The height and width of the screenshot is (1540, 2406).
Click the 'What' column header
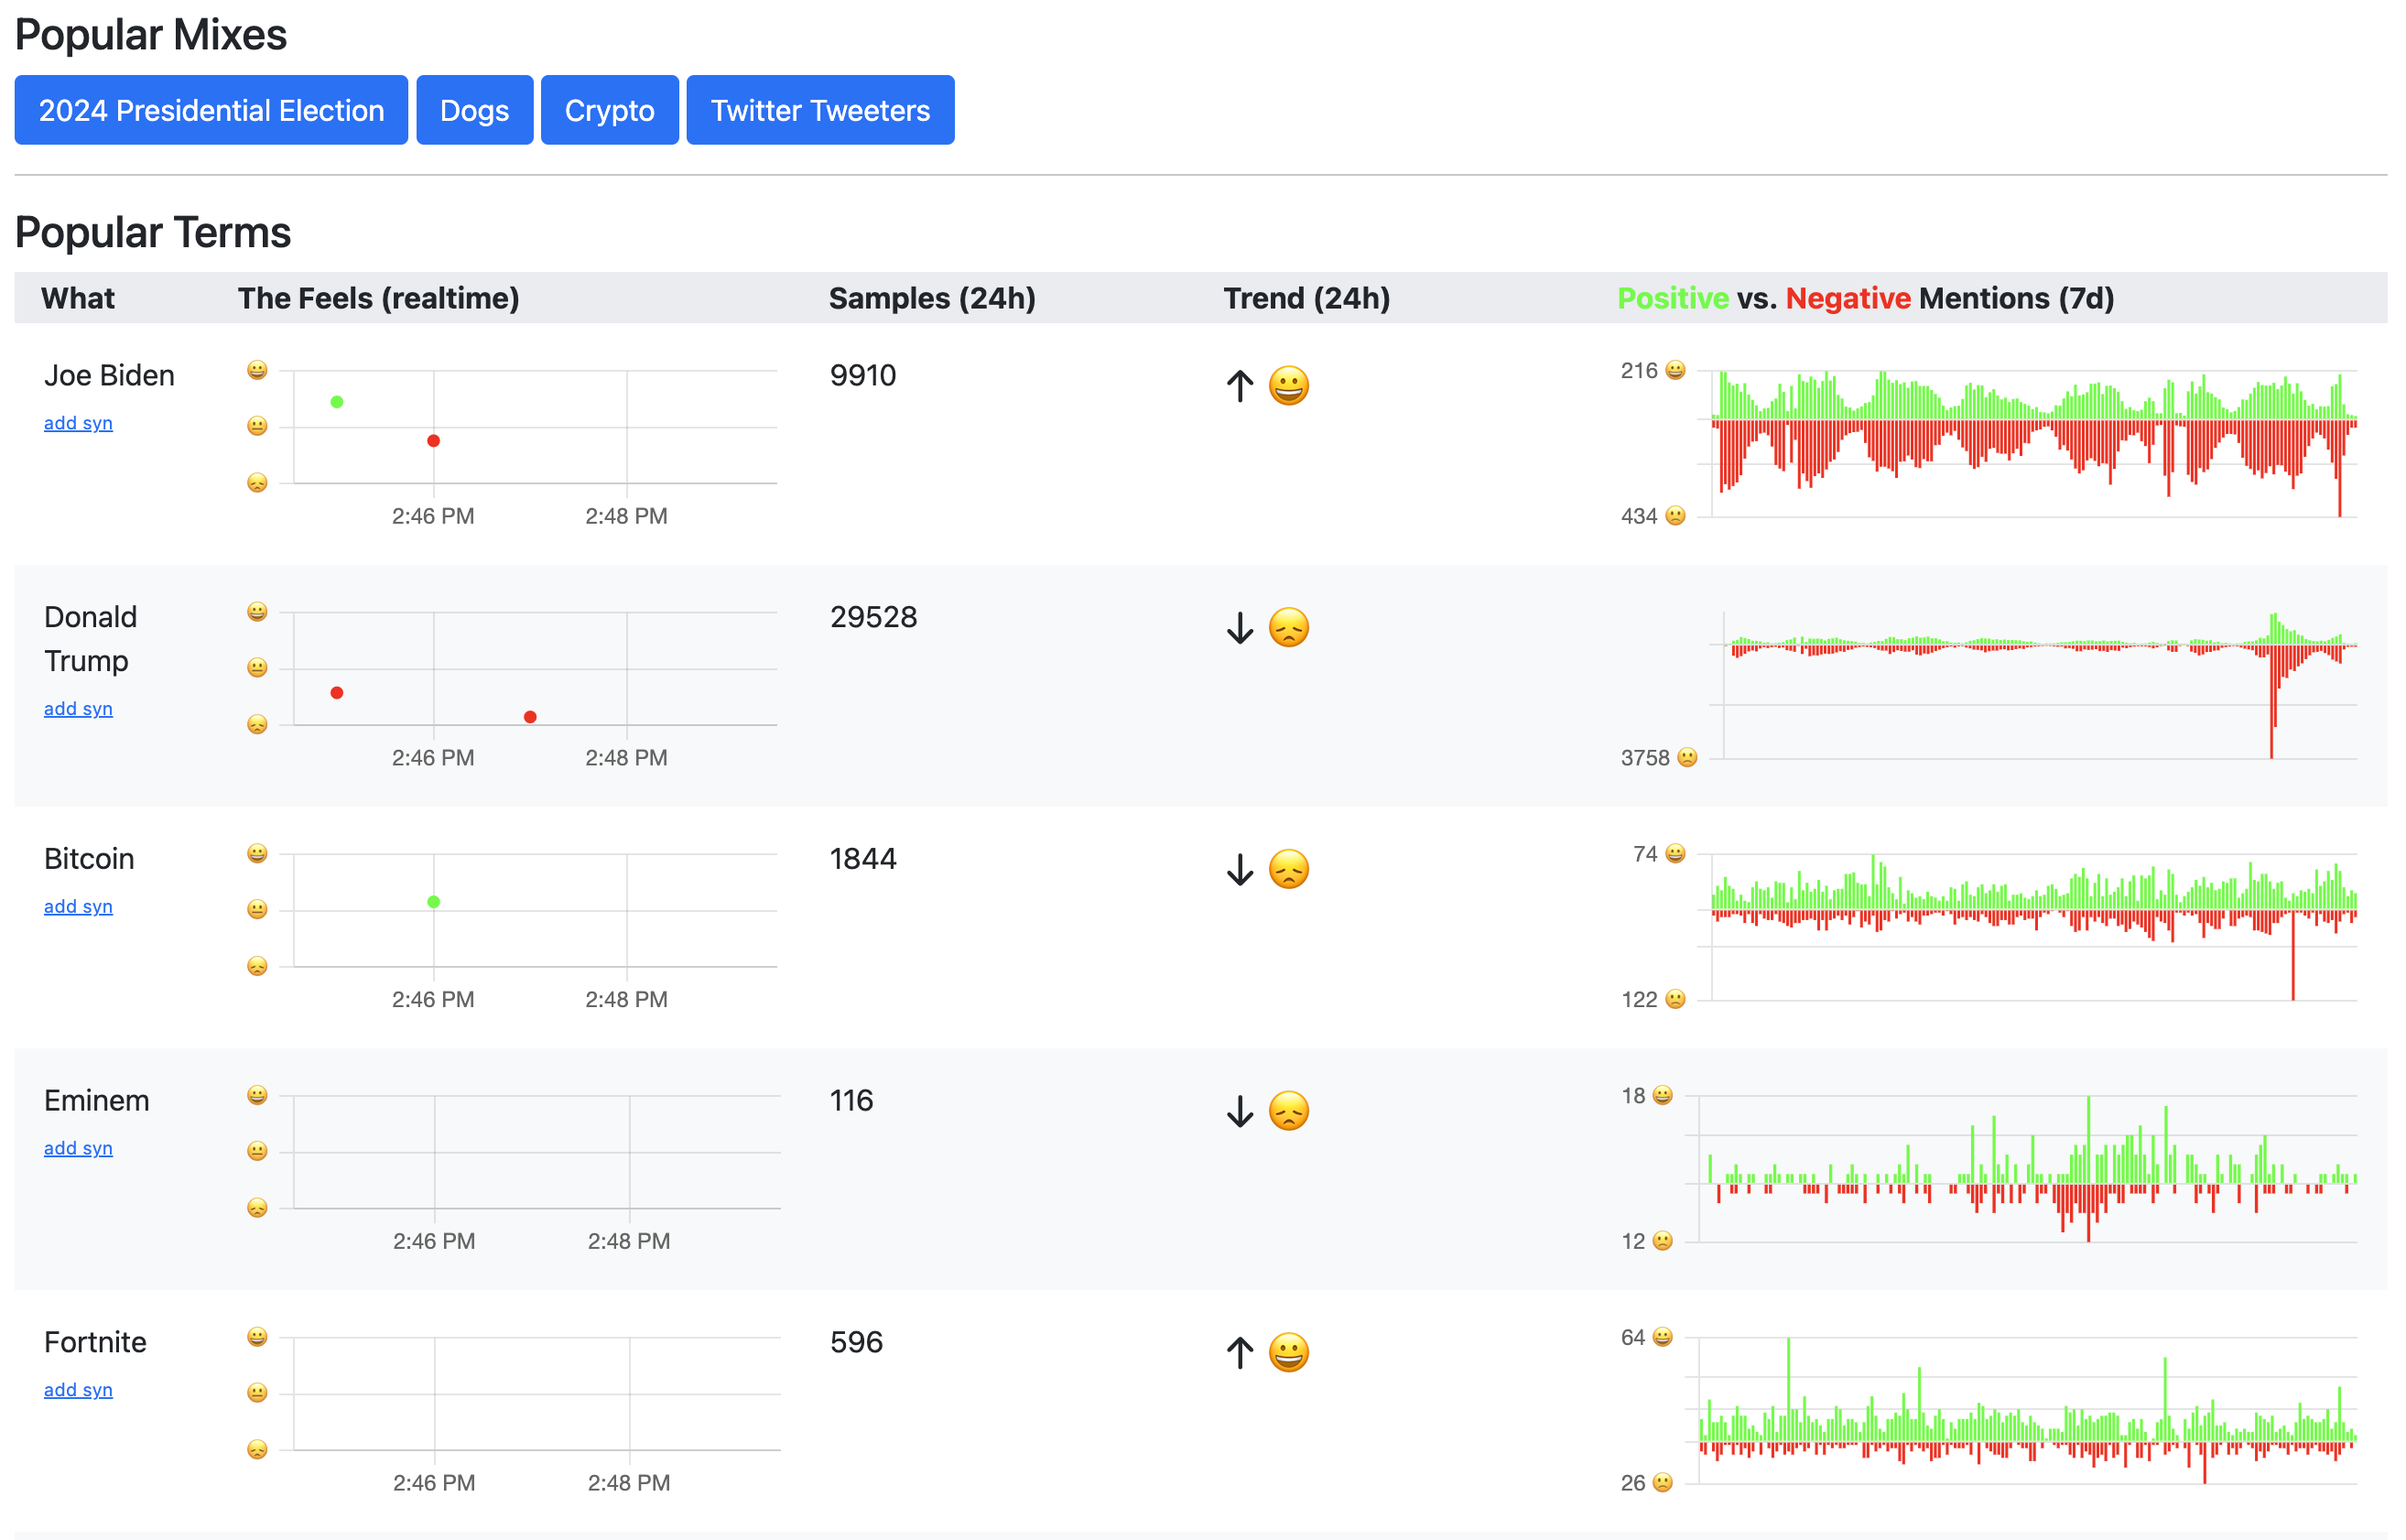(78, 298)
